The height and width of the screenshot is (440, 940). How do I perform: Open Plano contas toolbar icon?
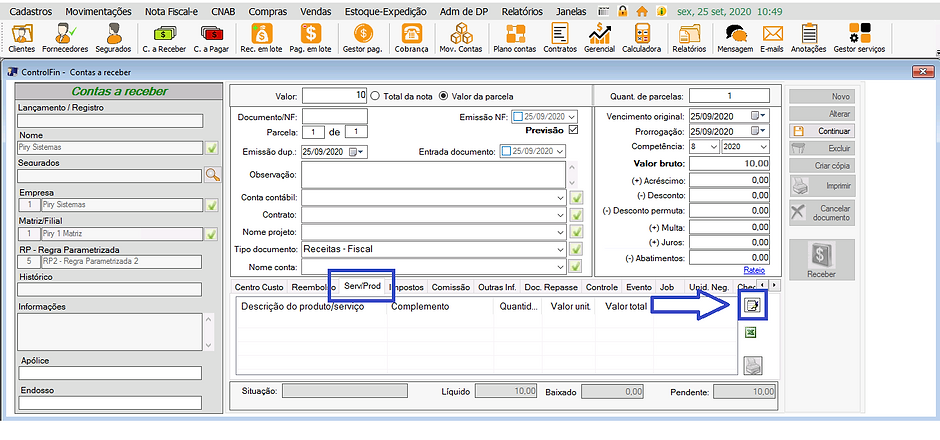click(x=516, y=38)
